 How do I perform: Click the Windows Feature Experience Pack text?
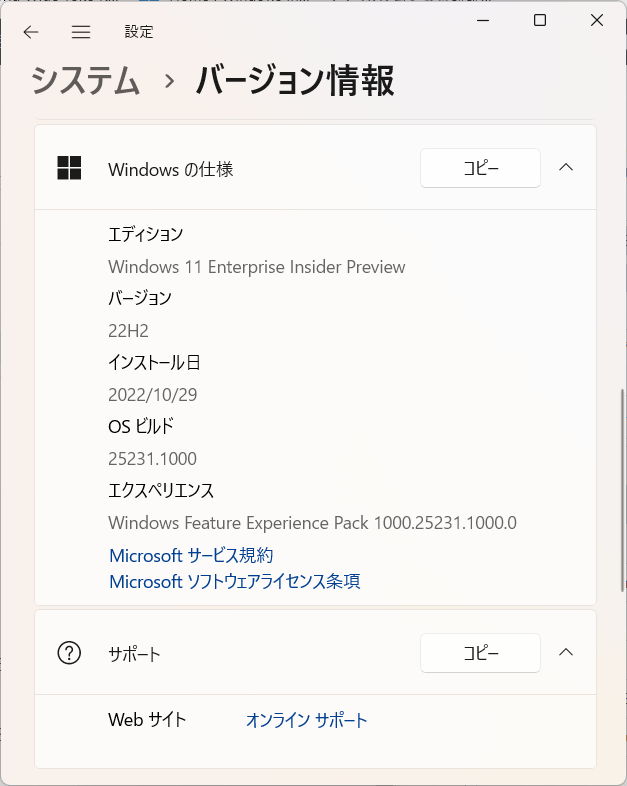pyautogui.click(x=312, y=523)
